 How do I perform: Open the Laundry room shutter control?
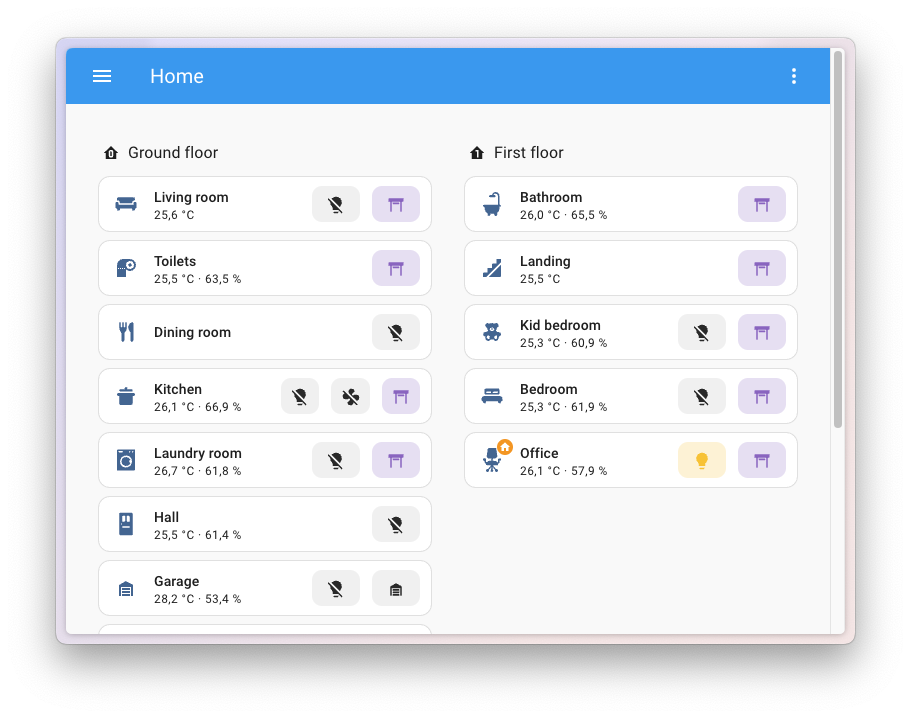click(396, 460)
